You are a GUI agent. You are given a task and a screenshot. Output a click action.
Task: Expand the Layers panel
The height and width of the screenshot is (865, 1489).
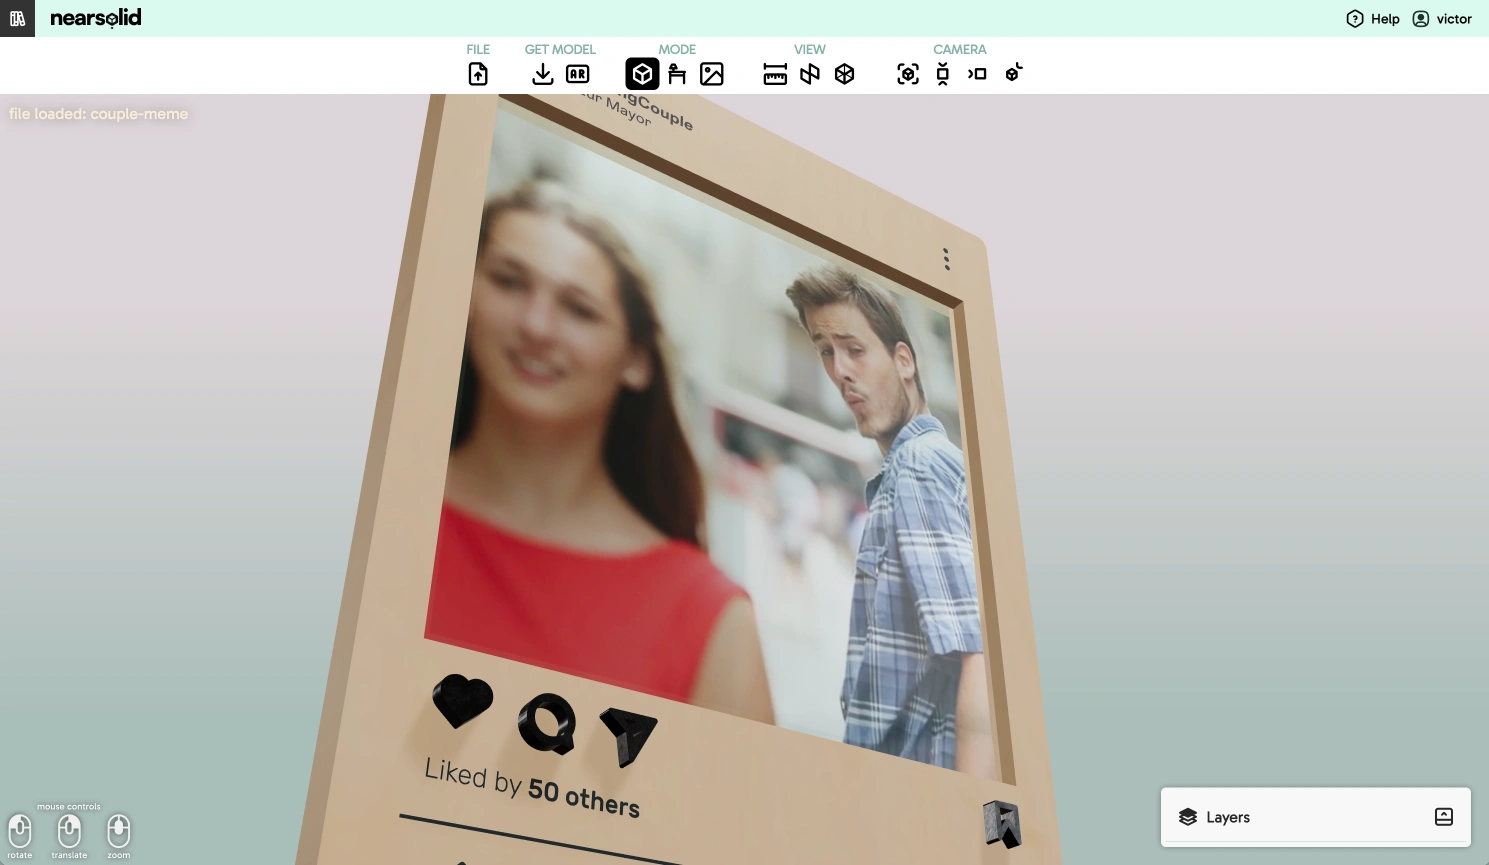click(x=1227, y=817)
